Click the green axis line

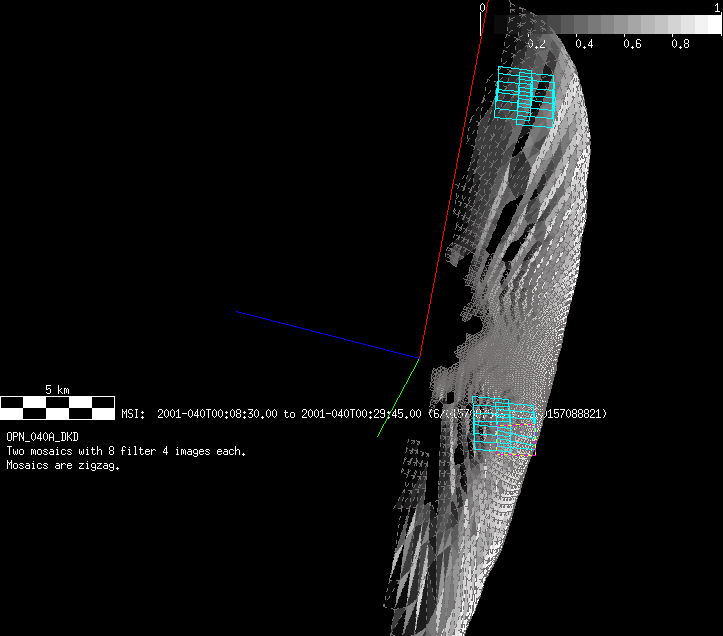coord(398,397)
